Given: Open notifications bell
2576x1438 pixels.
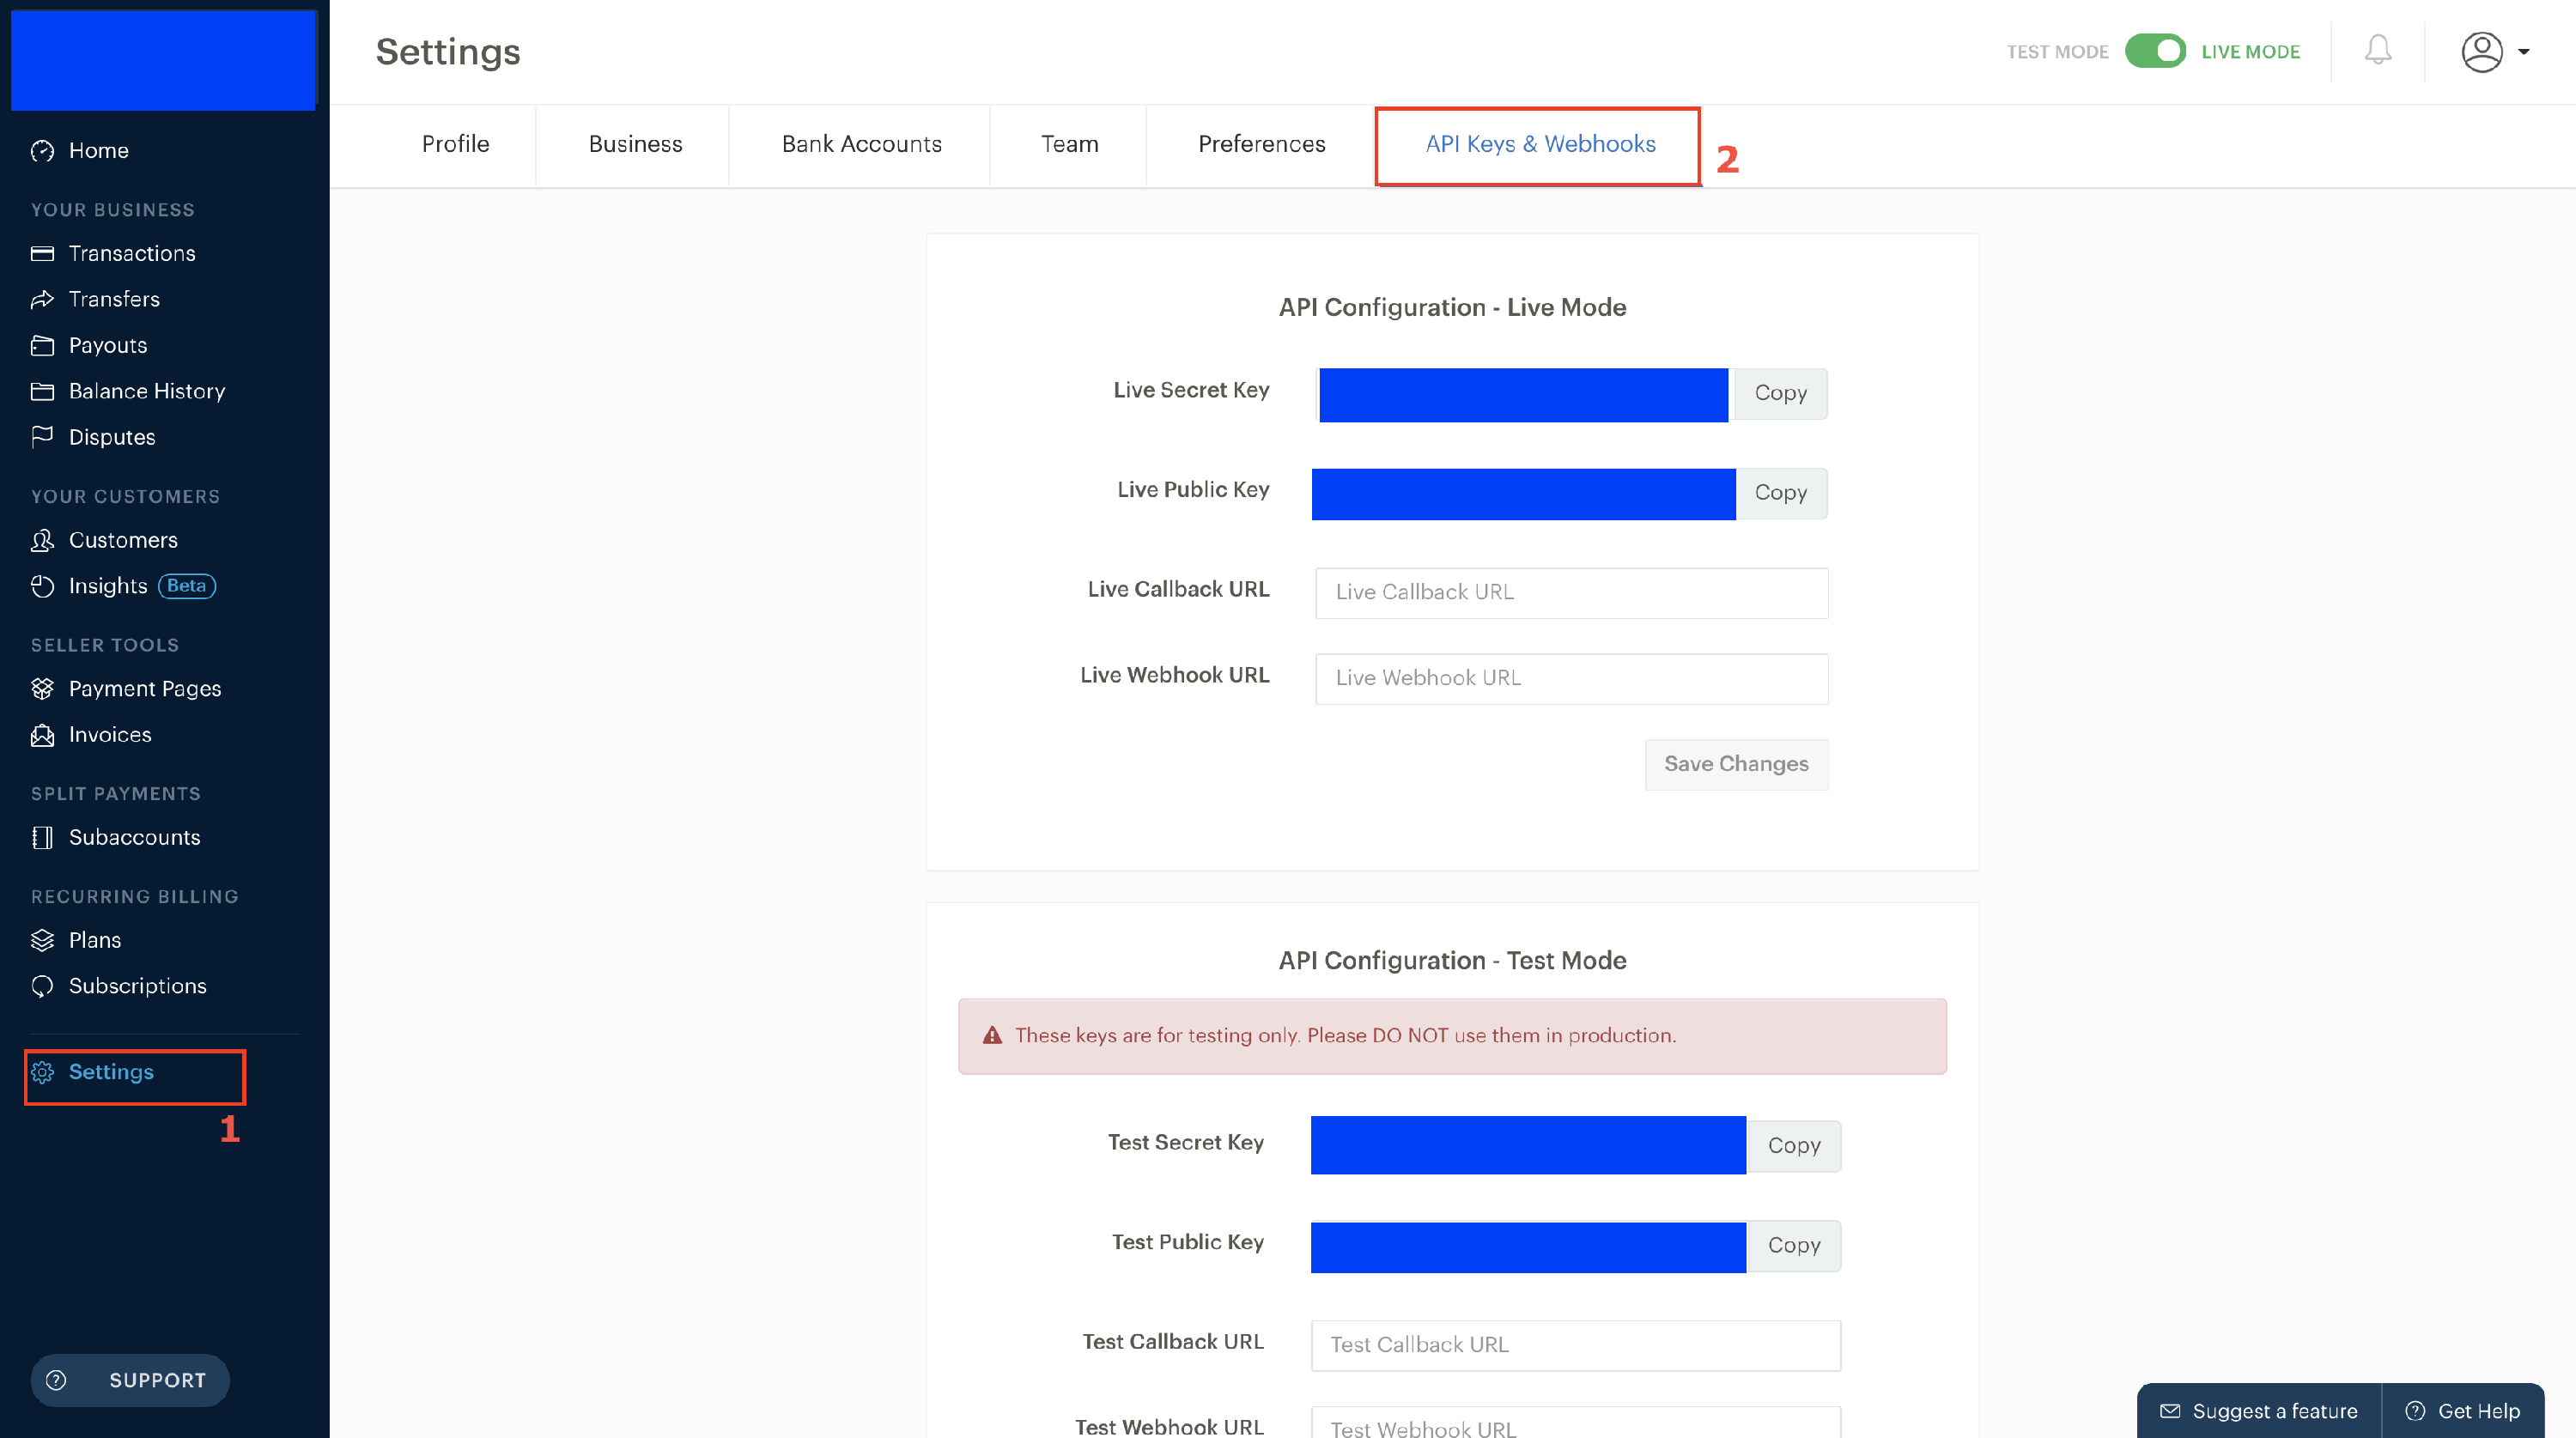Looking at the screenshot, I should 2378,50.
